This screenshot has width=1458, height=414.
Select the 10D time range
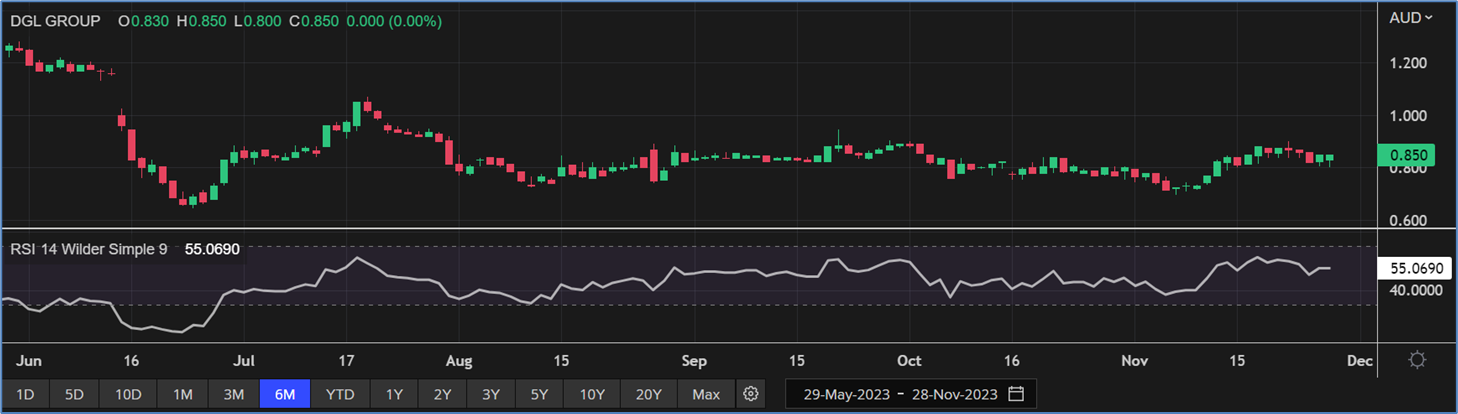coord(128,394)
